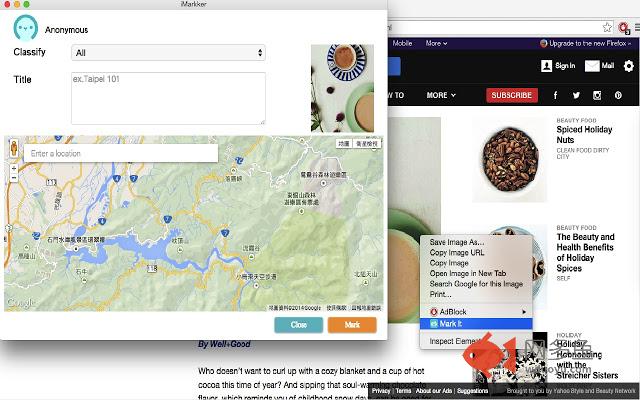Expand the AdBlock submenu in context menu
Image resolution: width=640 pixels, height=400 pixels.
[476, 312]
